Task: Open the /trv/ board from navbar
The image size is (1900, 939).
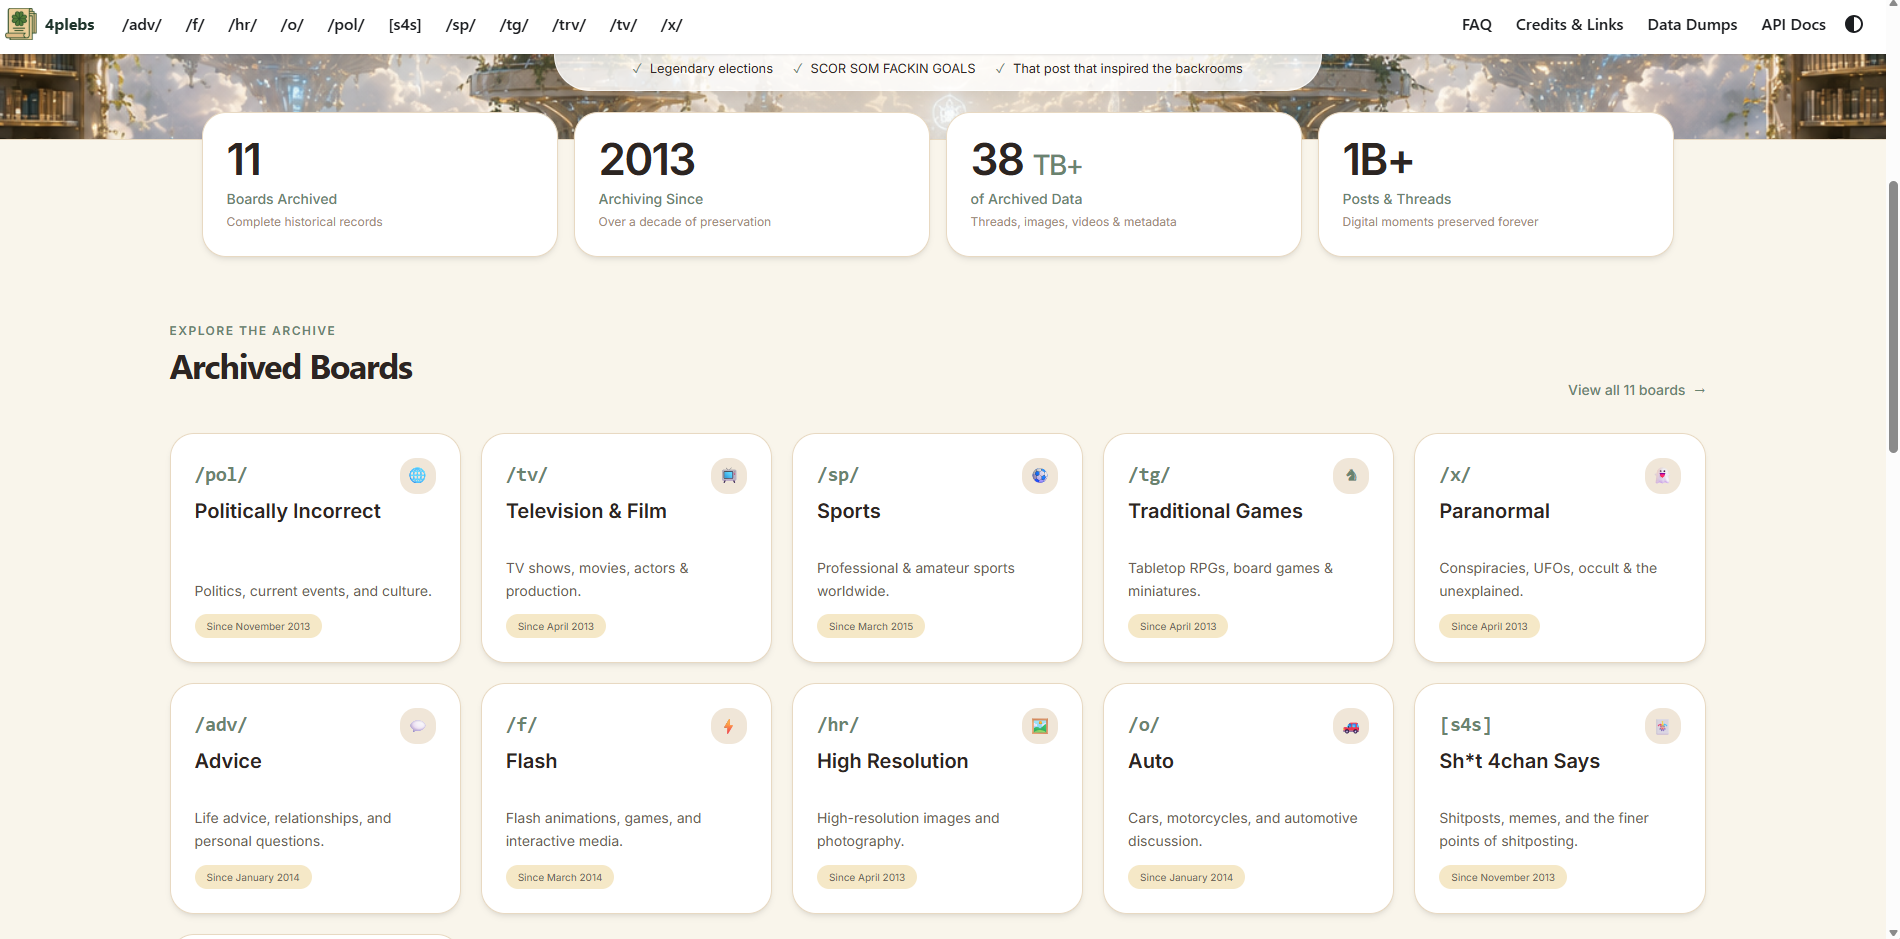Action: click(x=569, y=25)
